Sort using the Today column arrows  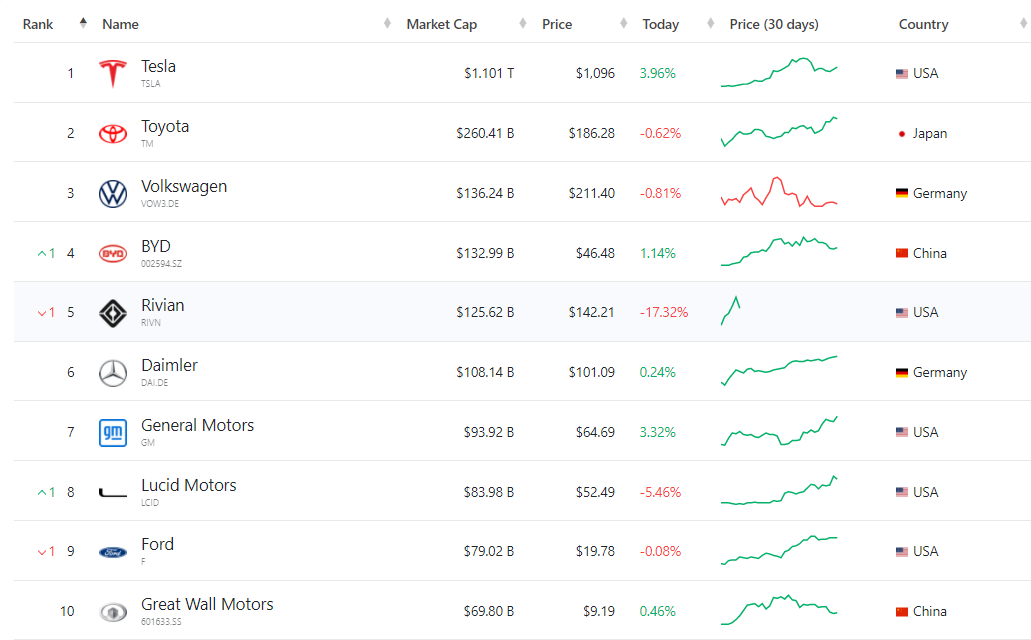point(710,24)
